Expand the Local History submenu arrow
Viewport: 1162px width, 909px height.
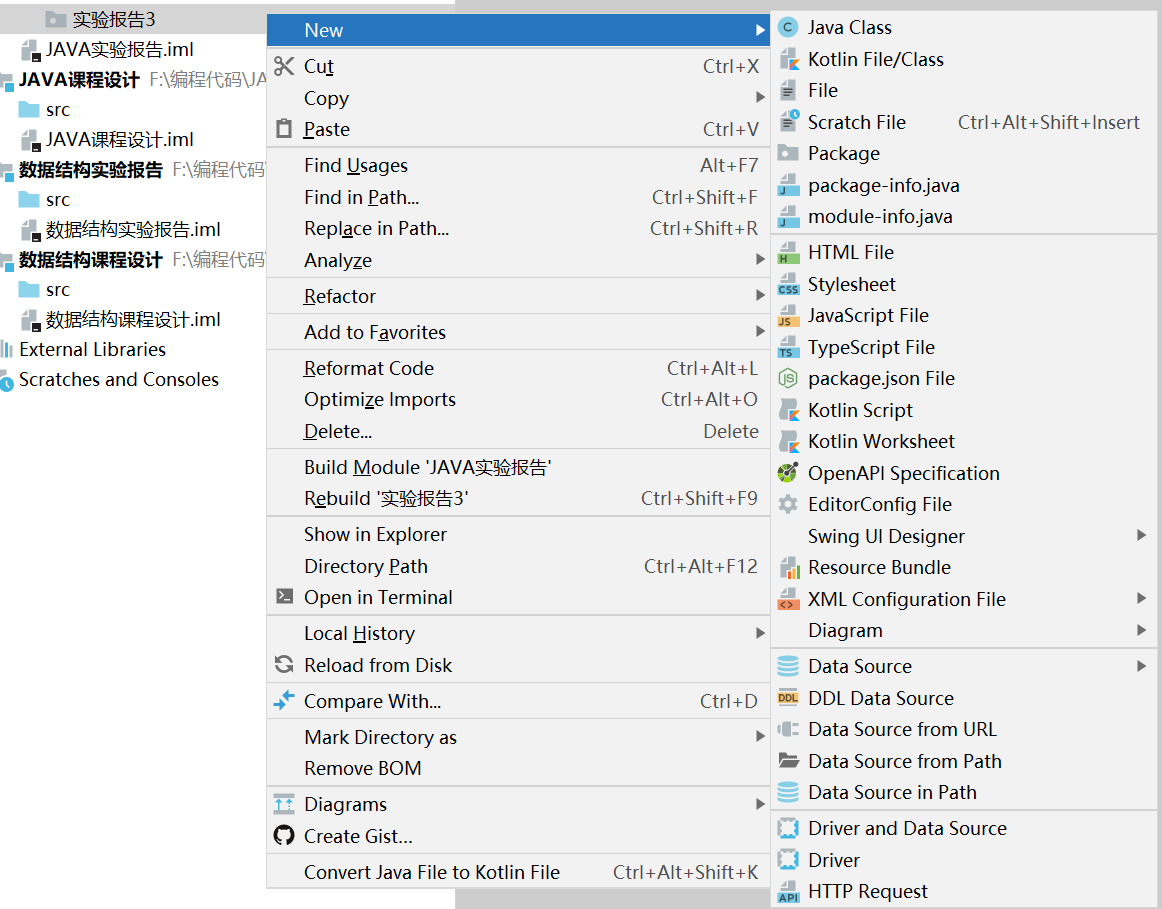[760, 633]
